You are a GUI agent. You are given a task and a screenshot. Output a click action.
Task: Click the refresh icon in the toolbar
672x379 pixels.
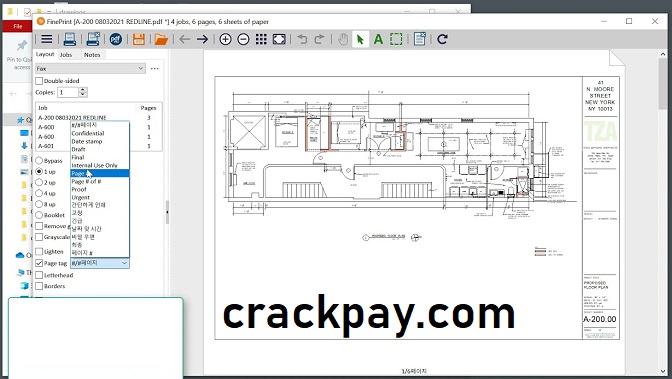(442, 39)
